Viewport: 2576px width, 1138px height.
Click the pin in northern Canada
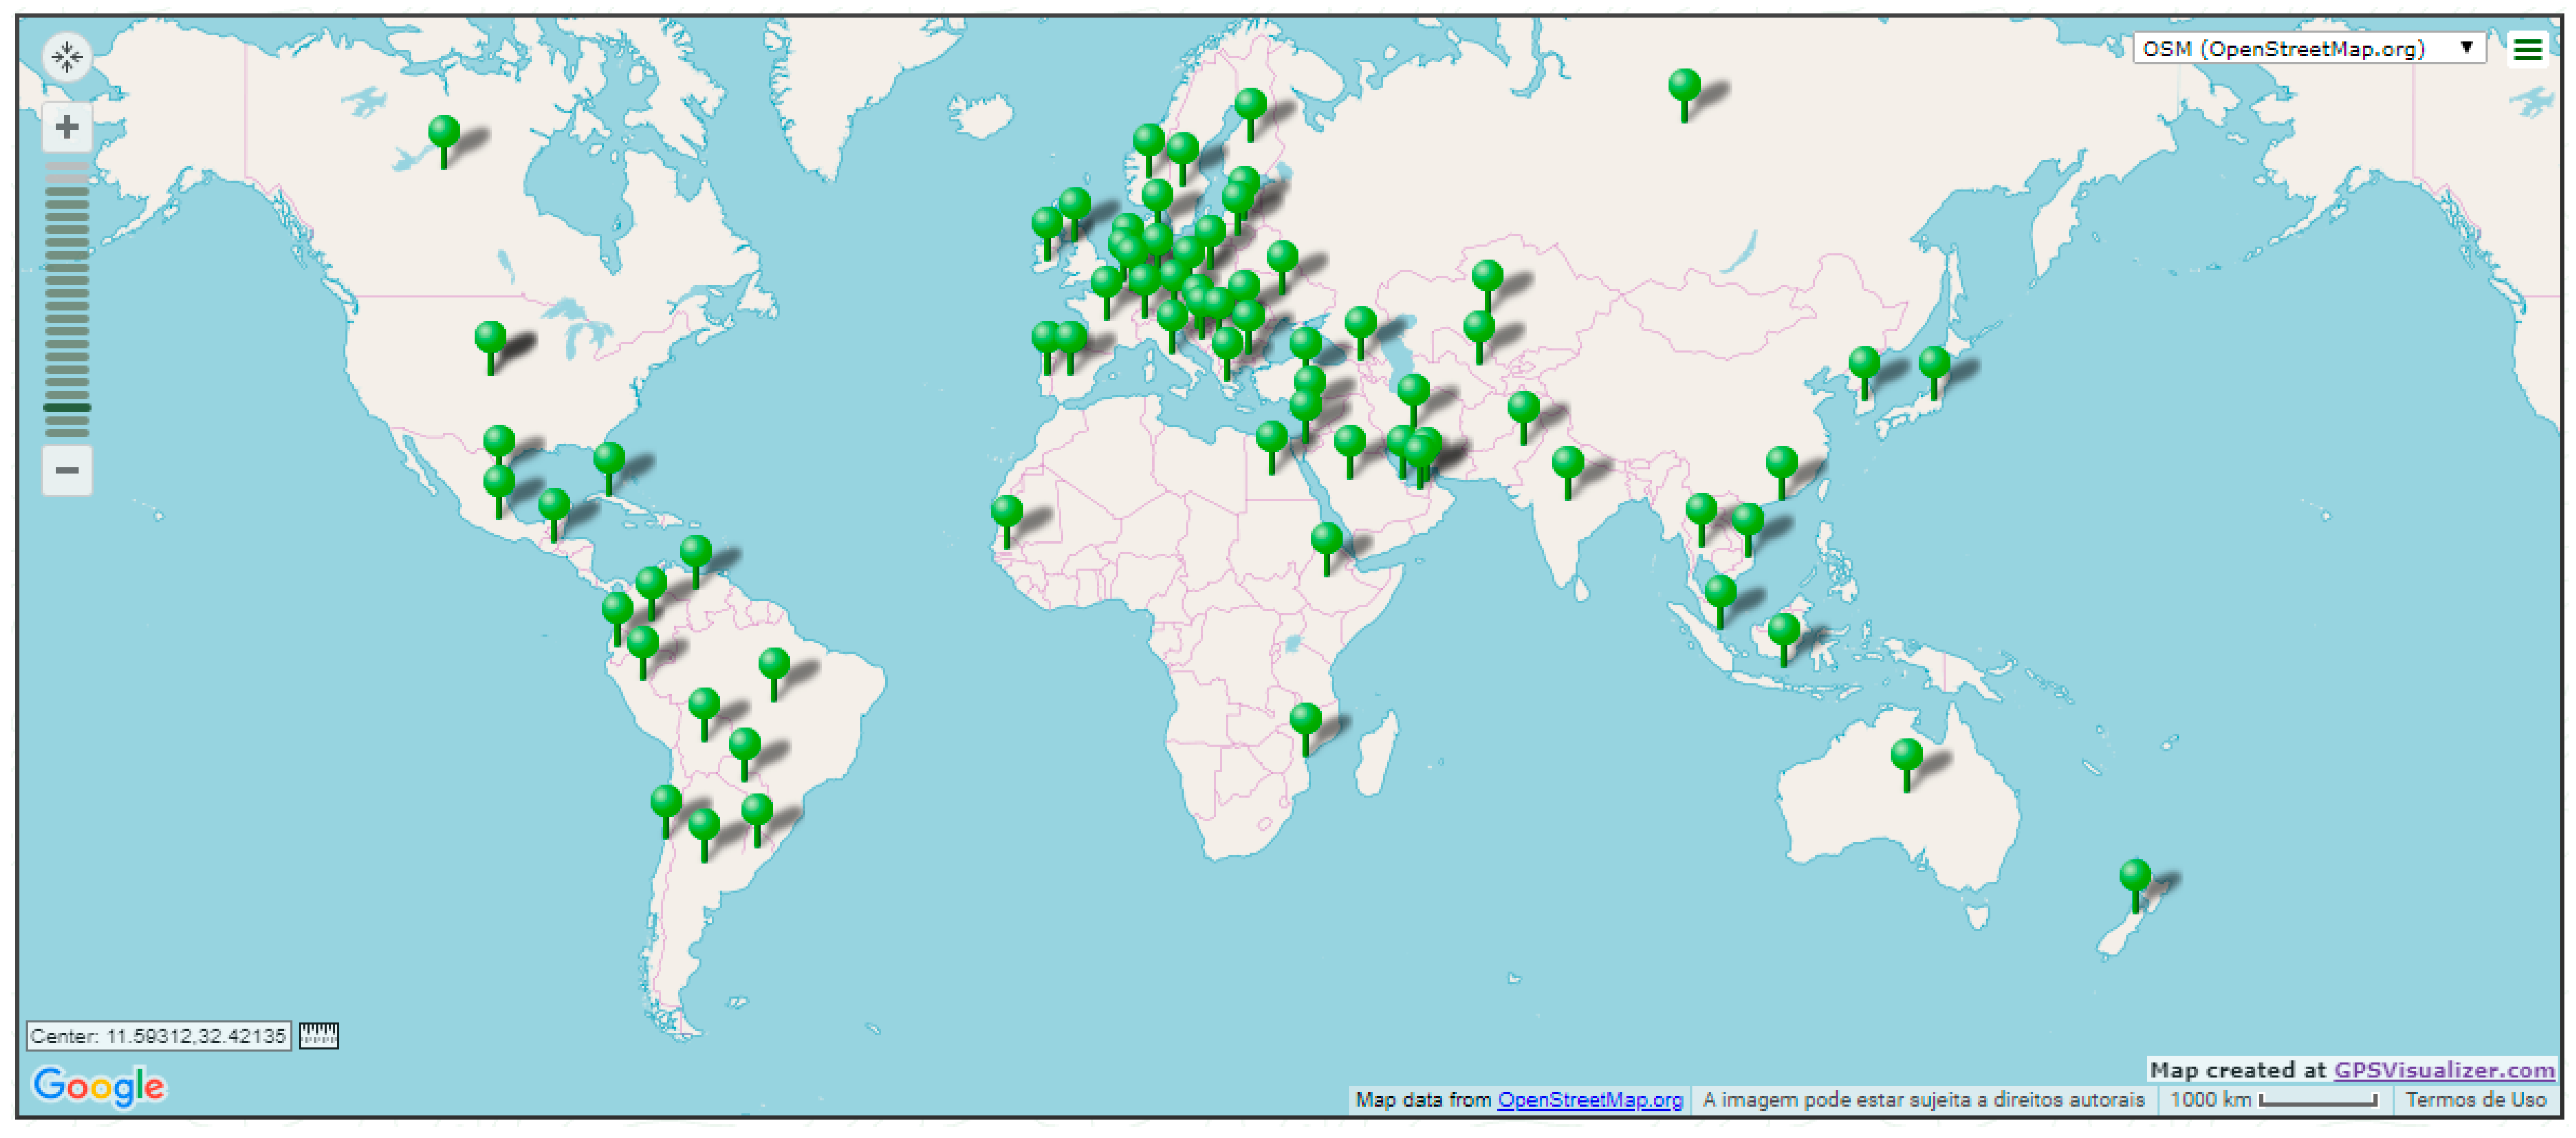point(444,134)
